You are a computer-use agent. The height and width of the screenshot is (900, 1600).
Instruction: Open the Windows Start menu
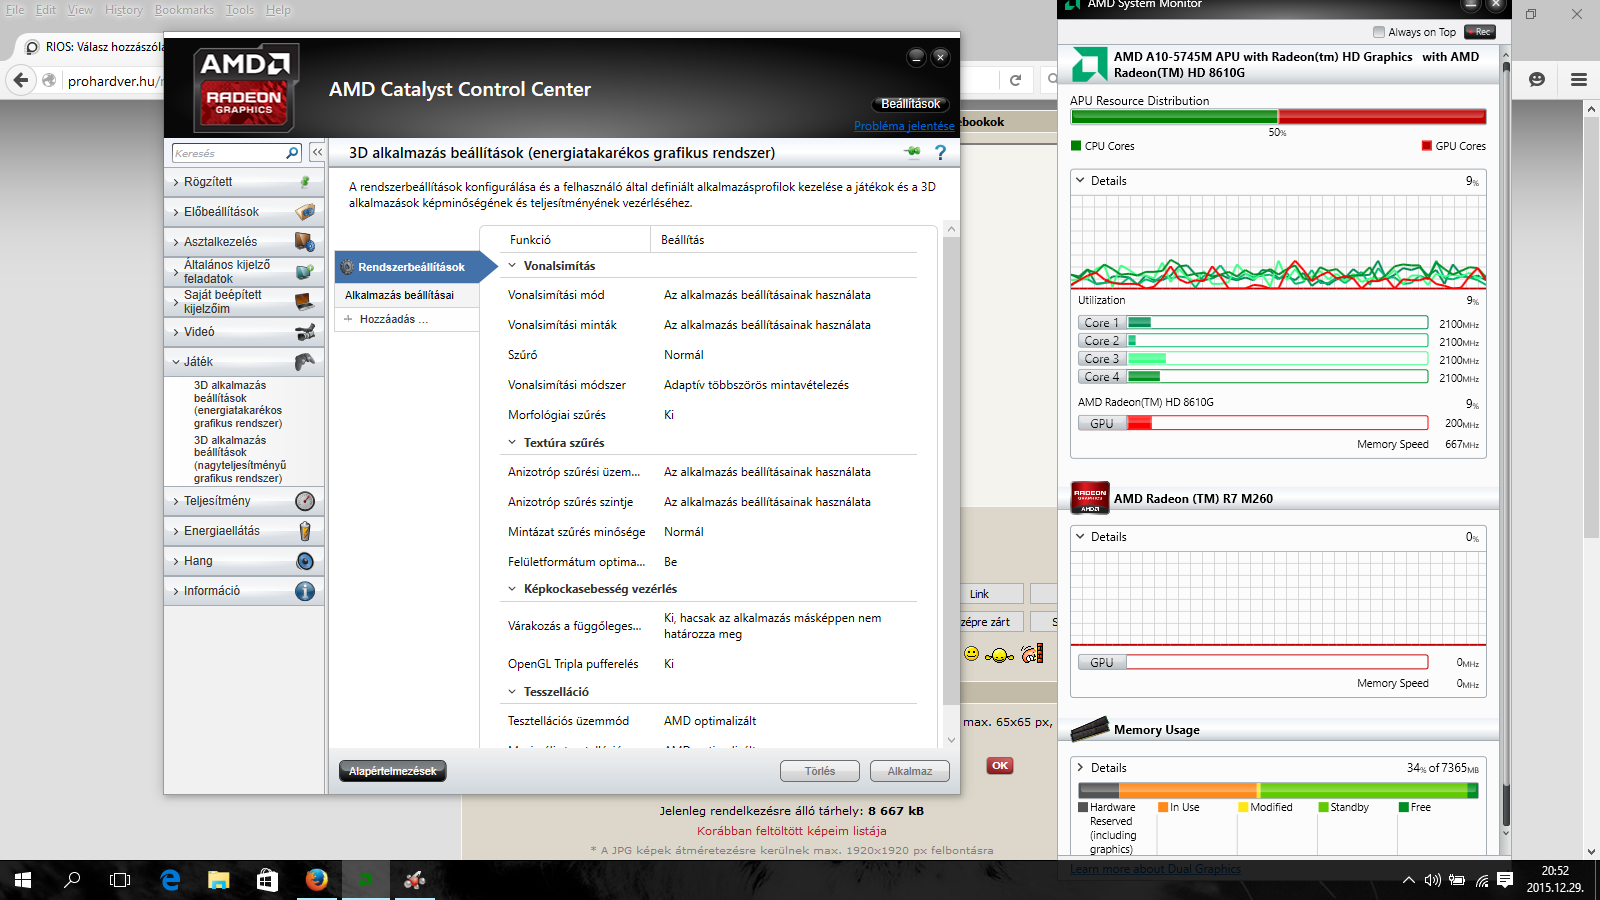point(23,880)
